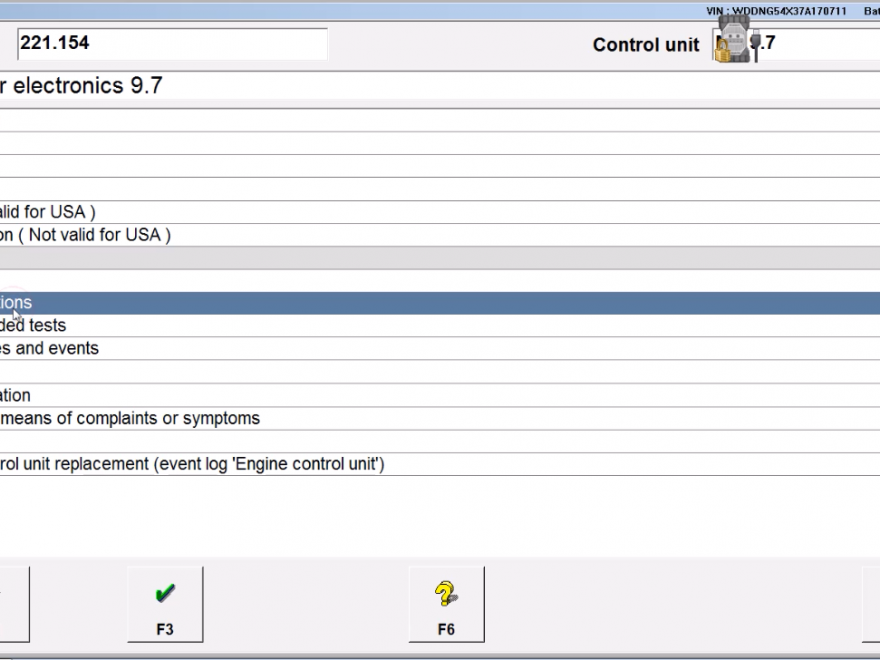
Task: Click the Control unit field ending in .7
Action: pyautogui.click(x=797, y=44)
